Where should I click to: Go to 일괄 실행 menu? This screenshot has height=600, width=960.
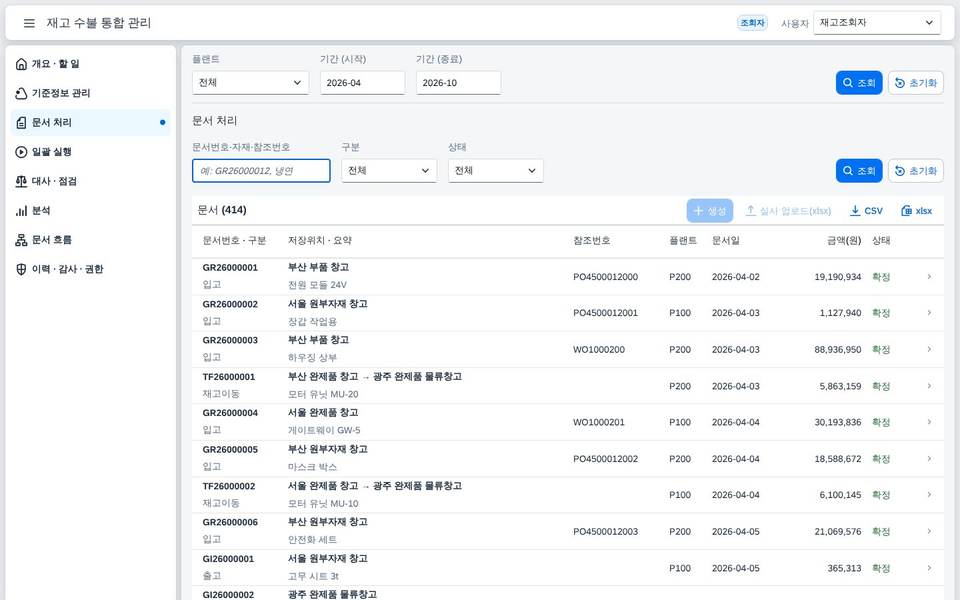point(91,152)
